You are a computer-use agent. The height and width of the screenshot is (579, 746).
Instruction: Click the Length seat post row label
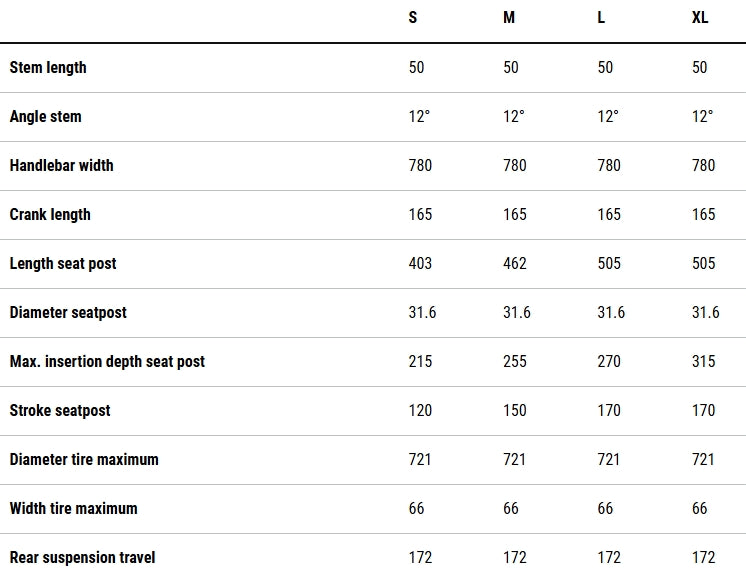click(x=63, y=263)
